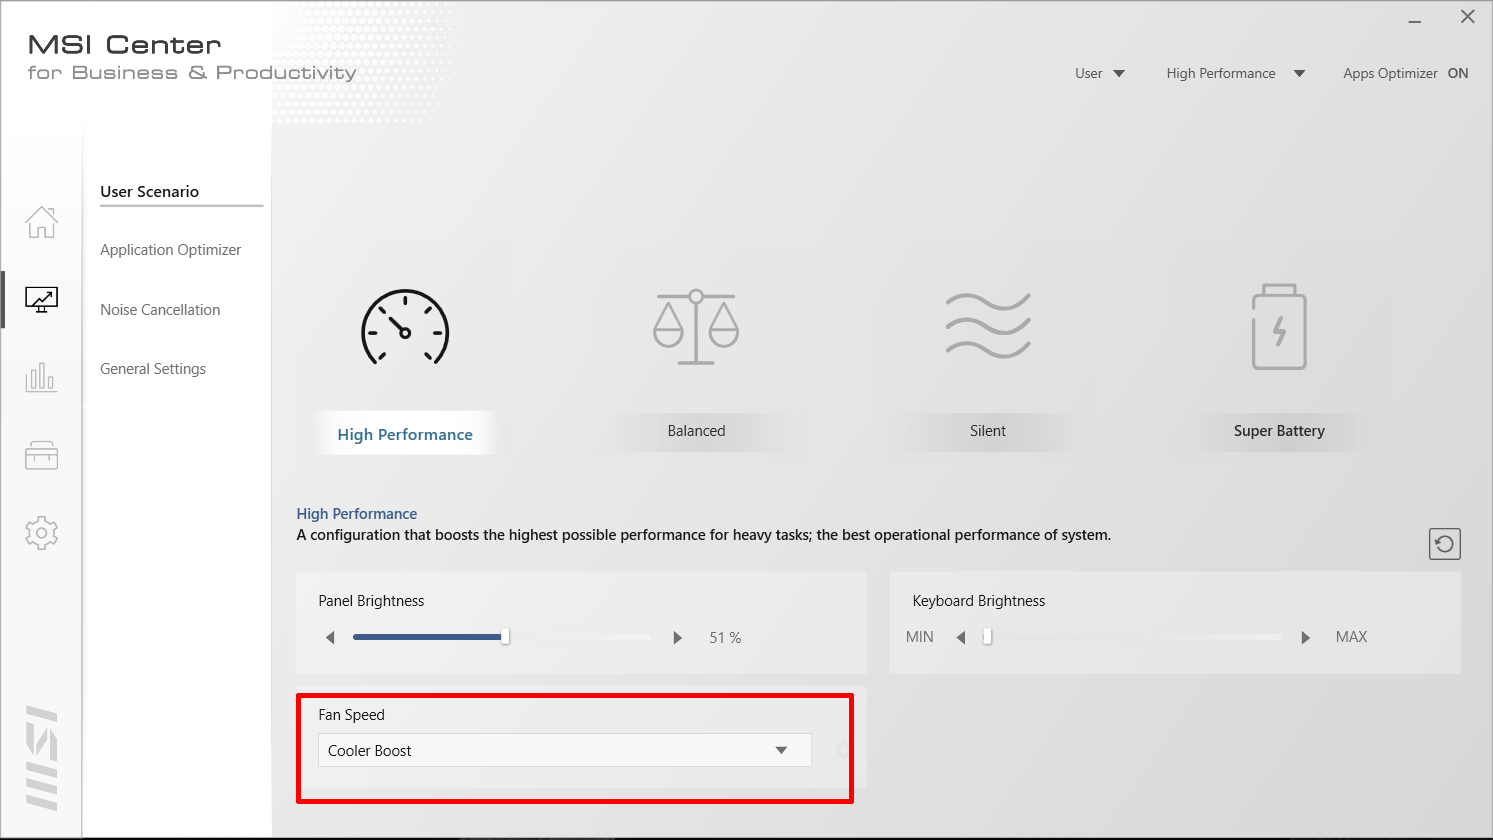Open the bar chart monitoring sidebar icon
The image size is (1493, 840).
41,378
